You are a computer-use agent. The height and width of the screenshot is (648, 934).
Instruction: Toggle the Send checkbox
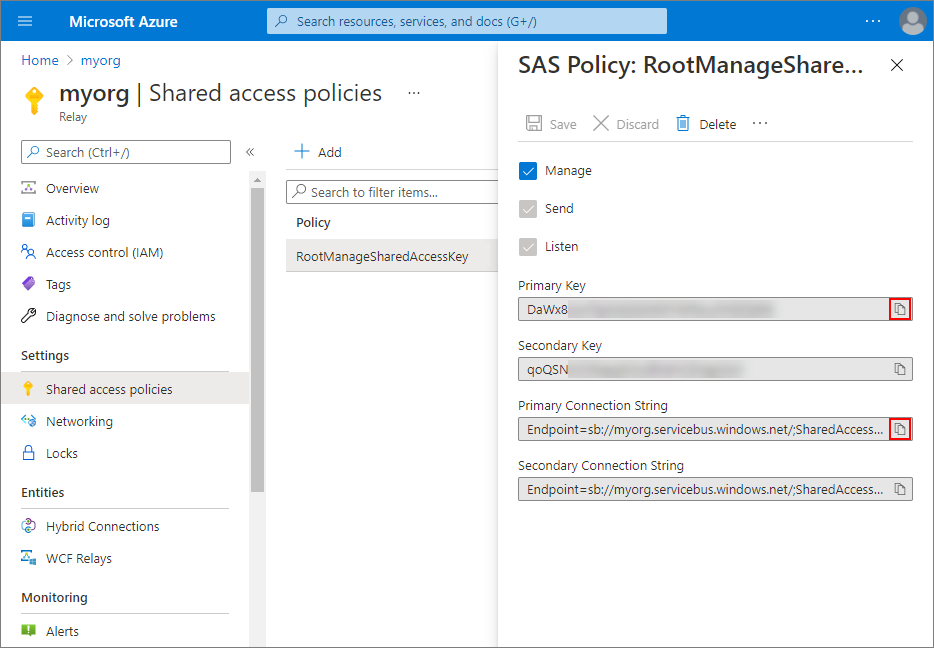(x=529, y=209)
